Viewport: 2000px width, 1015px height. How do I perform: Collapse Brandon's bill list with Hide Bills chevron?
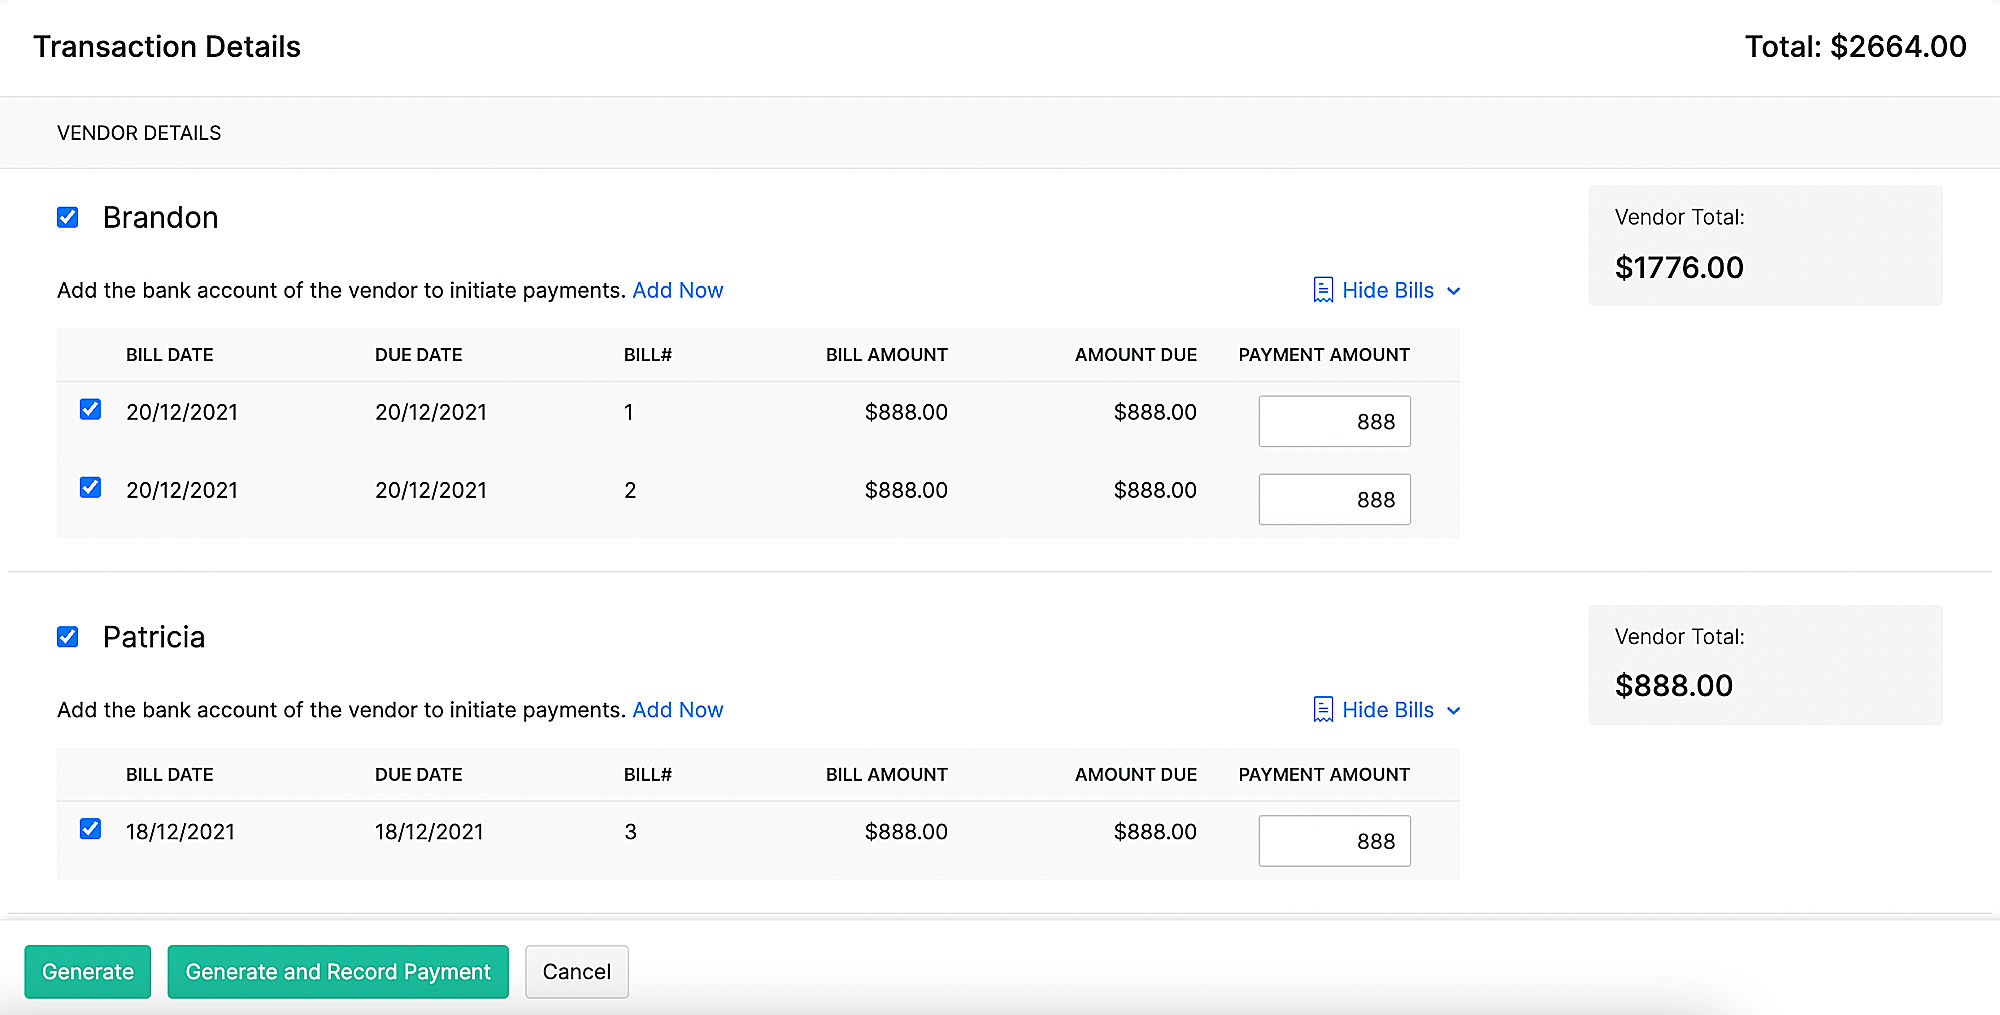[1455, 291]
